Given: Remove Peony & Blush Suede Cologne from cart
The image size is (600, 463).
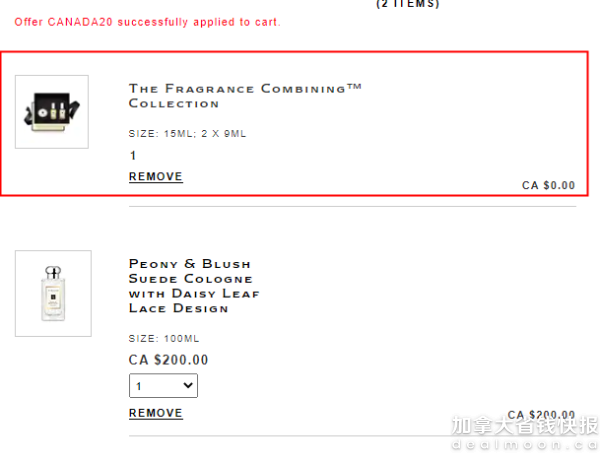Looking at the screenshot, I should (156, 413).
